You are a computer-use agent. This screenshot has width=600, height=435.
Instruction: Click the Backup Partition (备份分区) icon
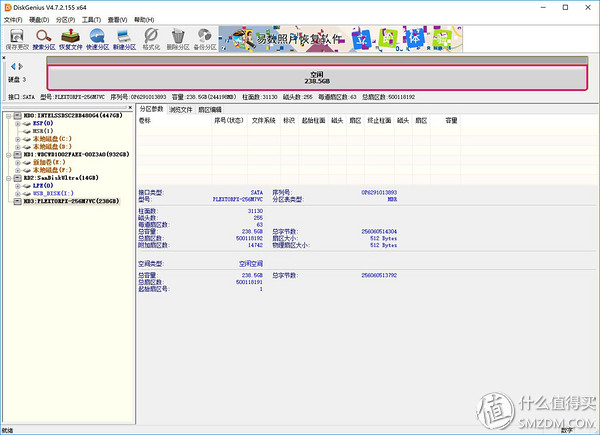(x=205, y=39)
